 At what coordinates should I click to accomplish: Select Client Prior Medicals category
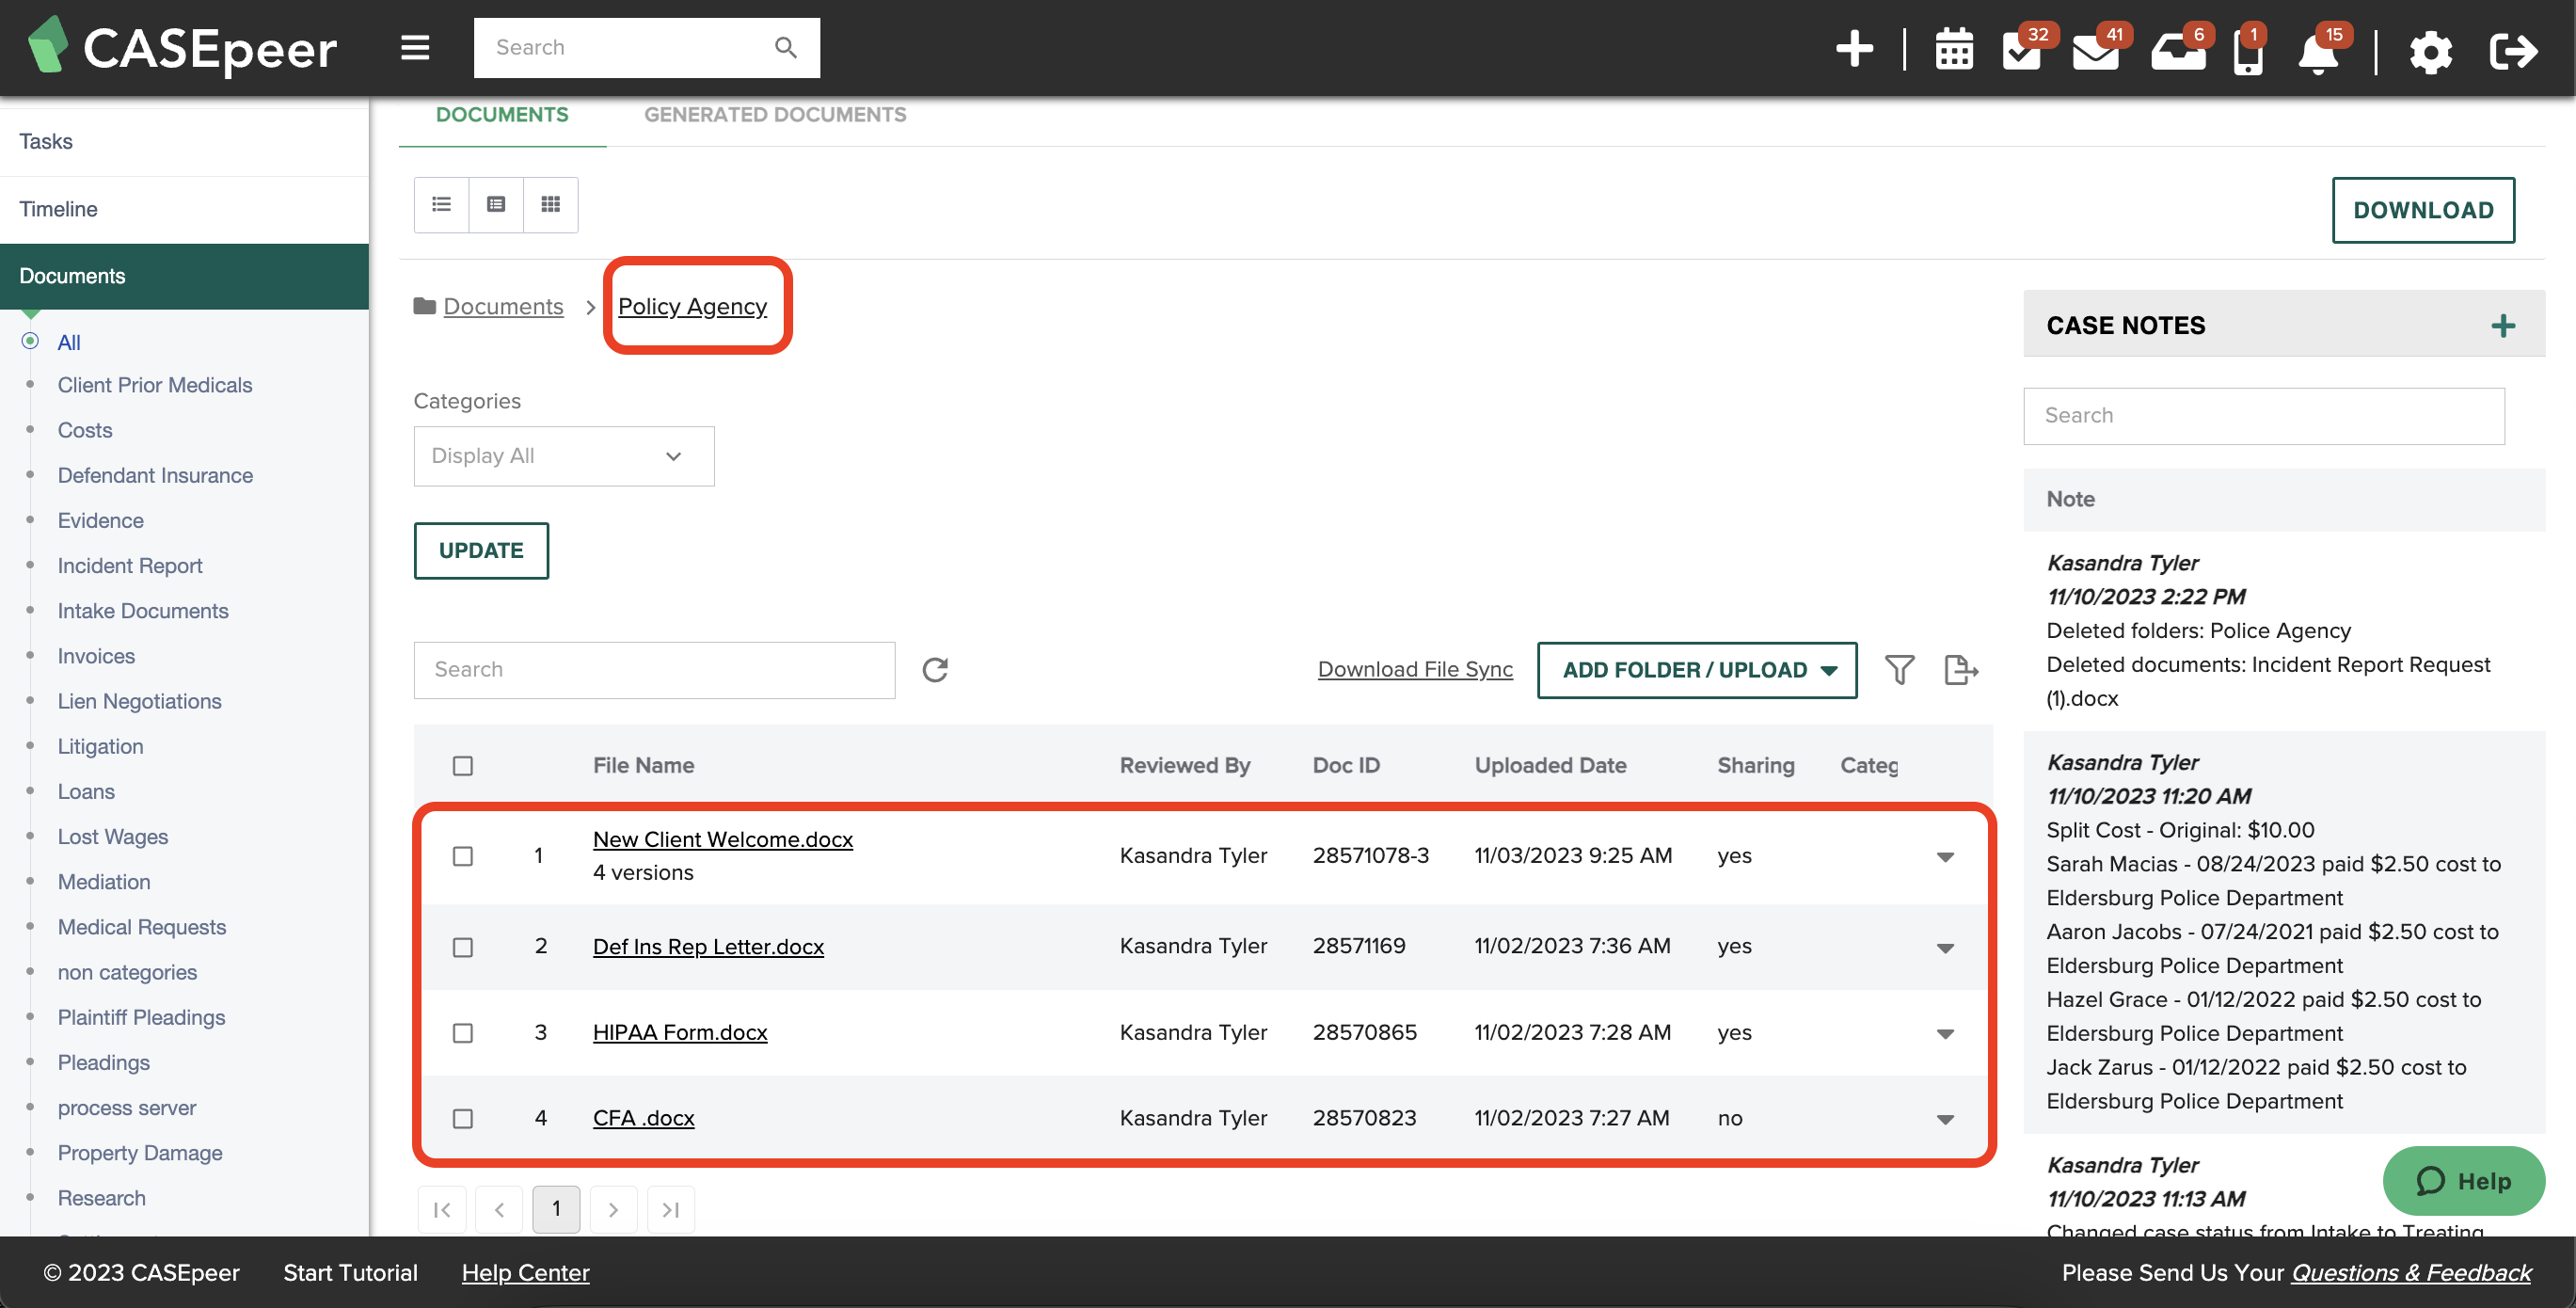155,385
